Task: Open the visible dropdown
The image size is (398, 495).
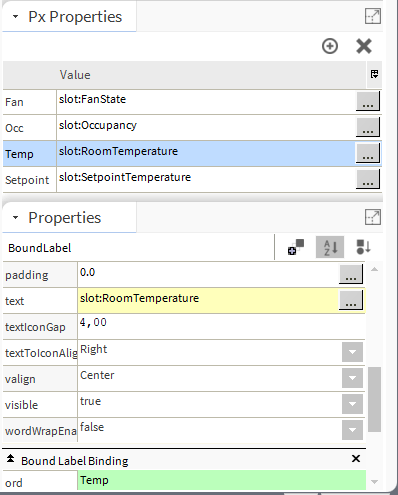Action: coord(352,404)
